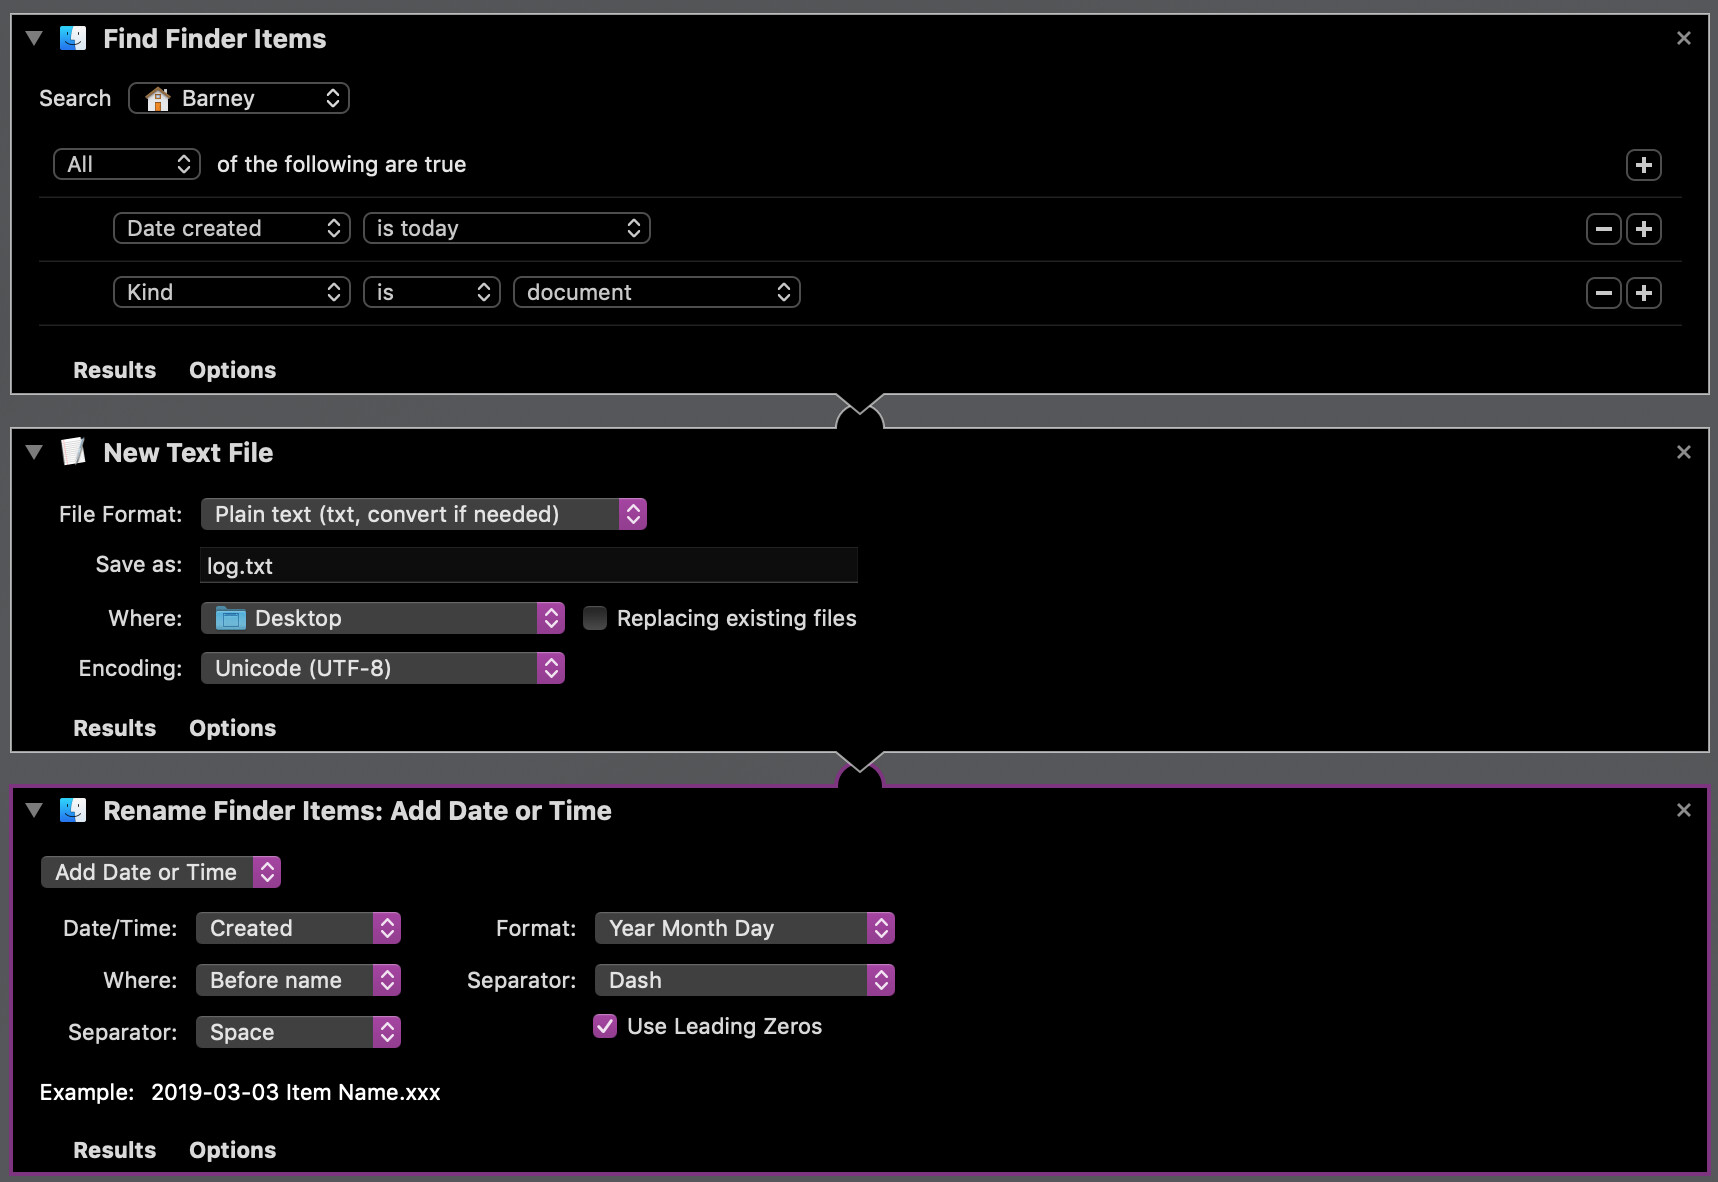Open the Barney search location dropdown
Screen dimensions: 1718x1182
click(239, 98)
